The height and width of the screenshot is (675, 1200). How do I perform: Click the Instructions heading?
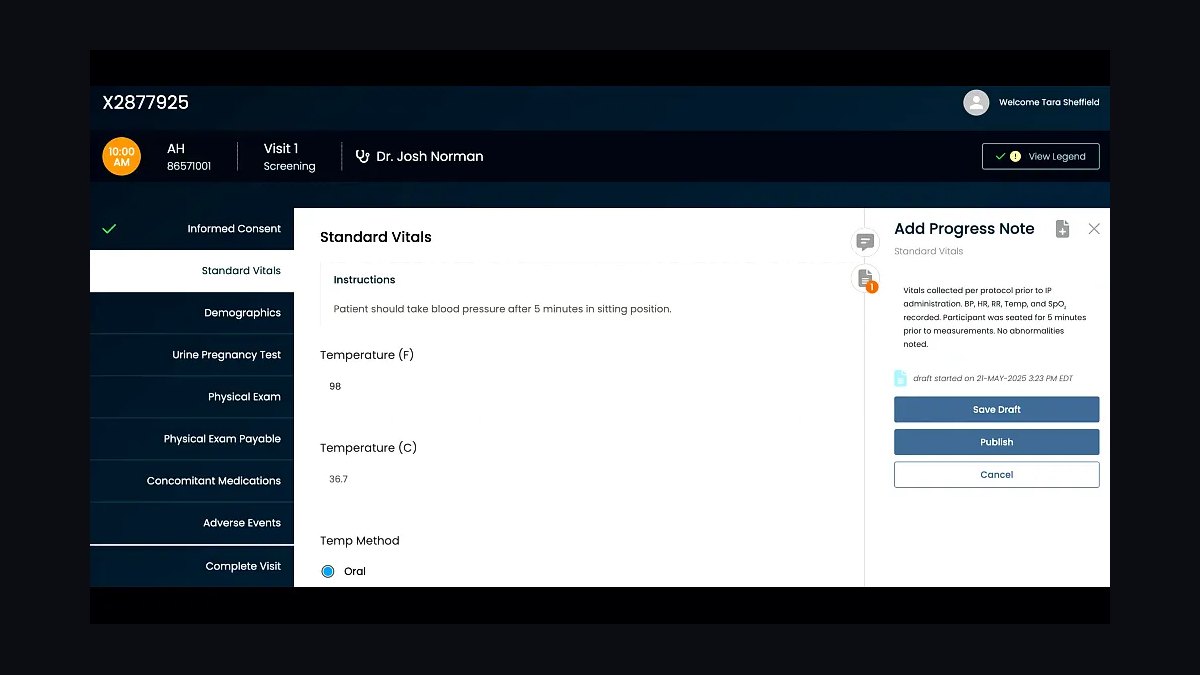pyautogui.click(x=364, y=280)
